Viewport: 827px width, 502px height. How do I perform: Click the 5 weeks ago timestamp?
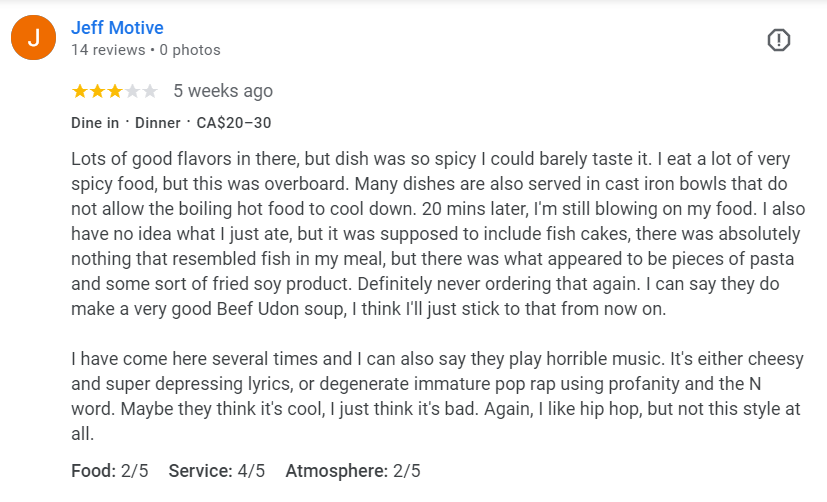tap(223, 91)
